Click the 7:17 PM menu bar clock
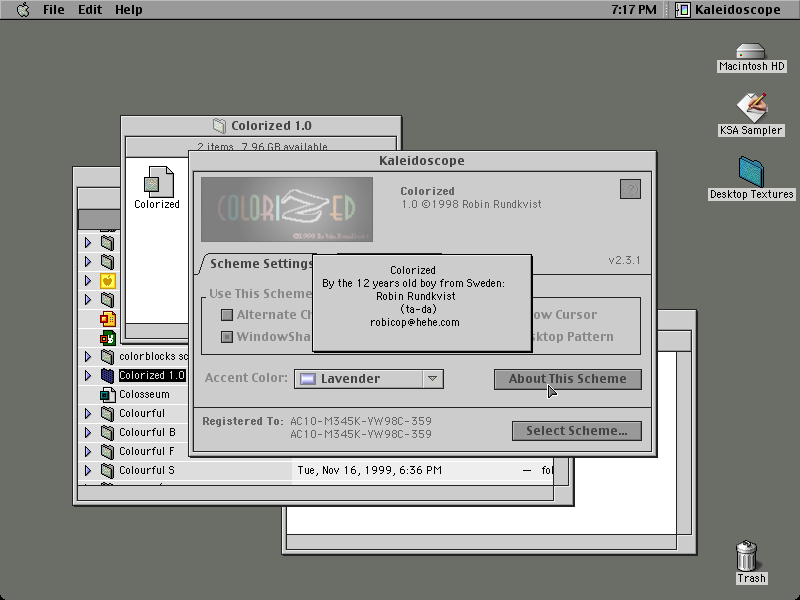 coord(634,10)
